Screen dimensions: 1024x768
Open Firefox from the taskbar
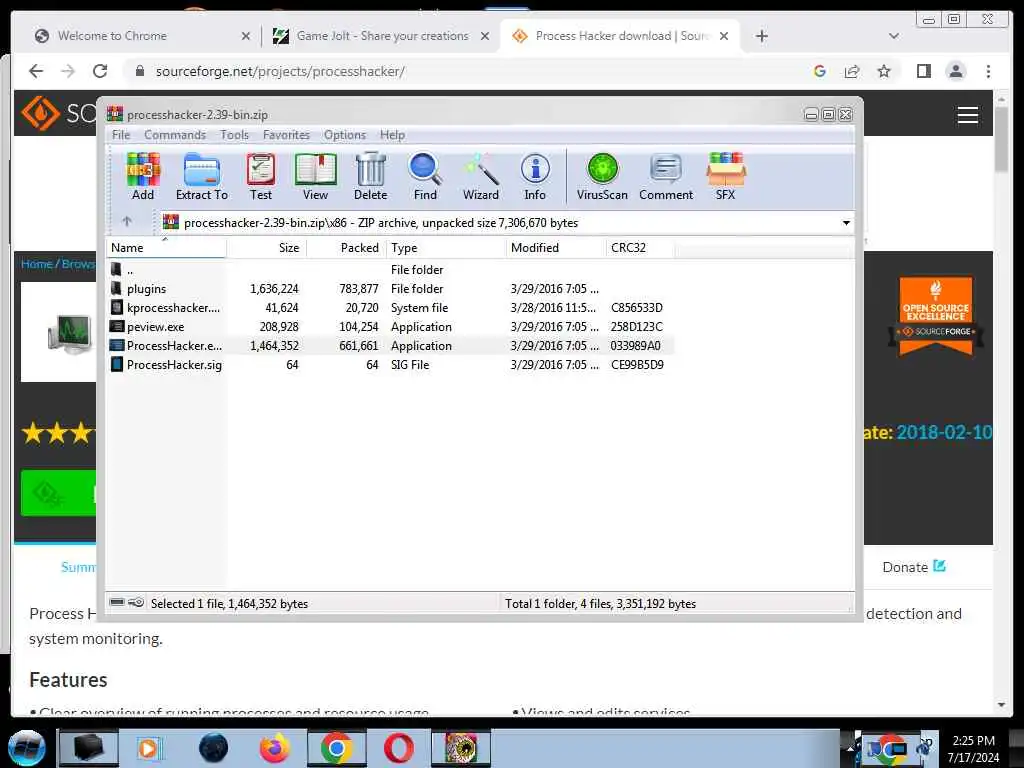coord(275,748)
